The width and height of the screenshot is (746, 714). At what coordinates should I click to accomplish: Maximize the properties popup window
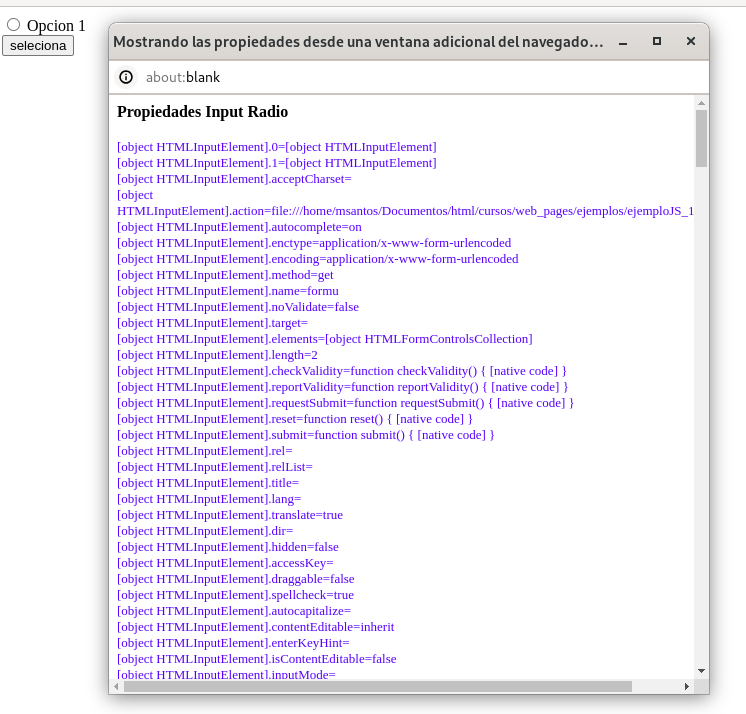pyautogui.click(x=657, y=42)
